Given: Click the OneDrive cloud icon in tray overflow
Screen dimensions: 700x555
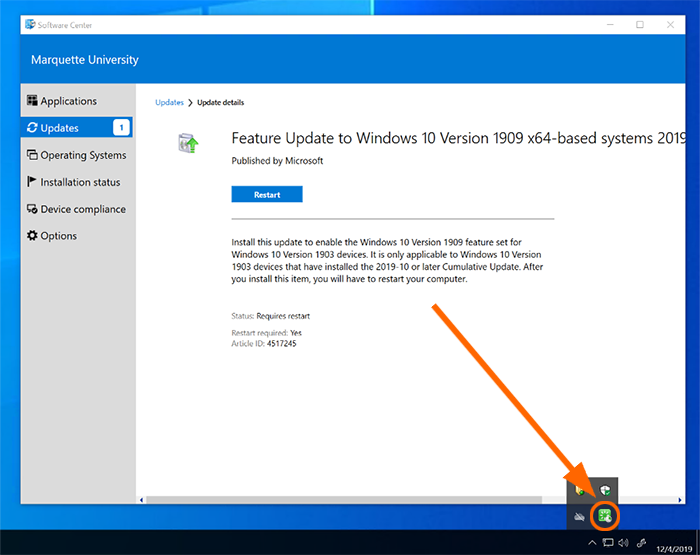Looking at the screenshot, I should [x=580, y=516].
